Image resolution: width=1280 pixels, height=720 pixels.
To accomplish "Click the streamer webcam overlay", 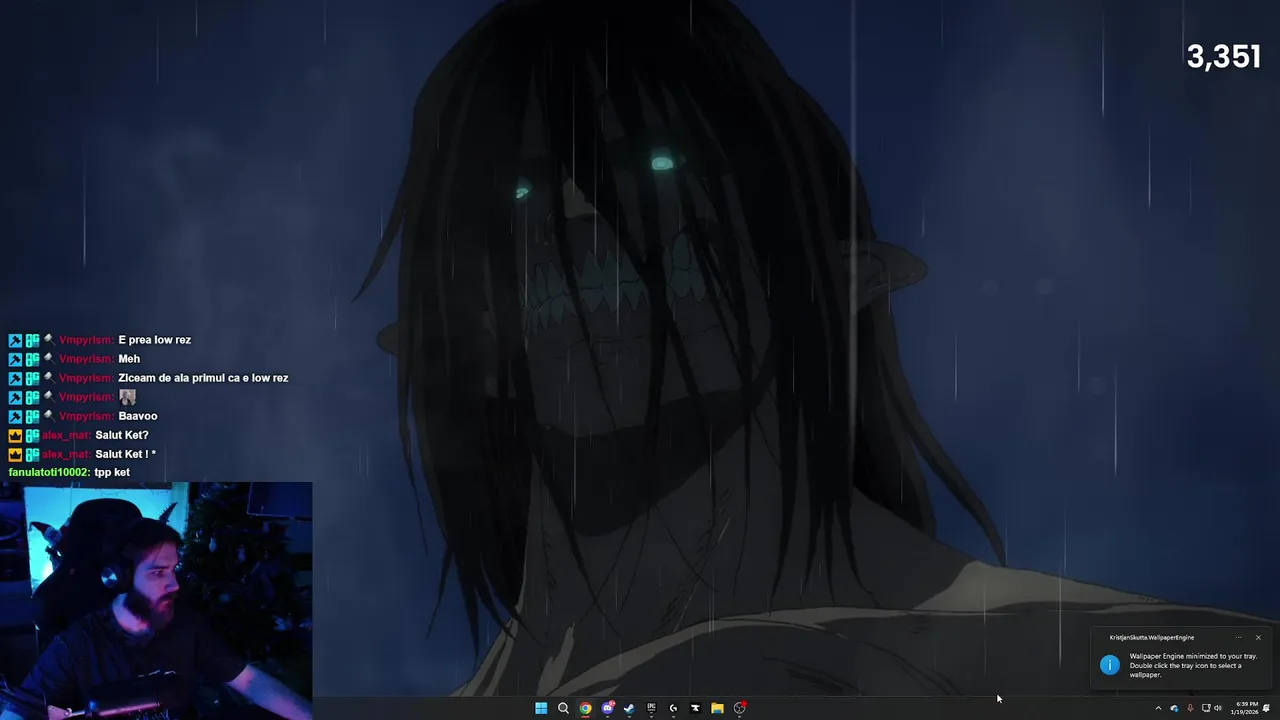I will [x=156, y=600].
